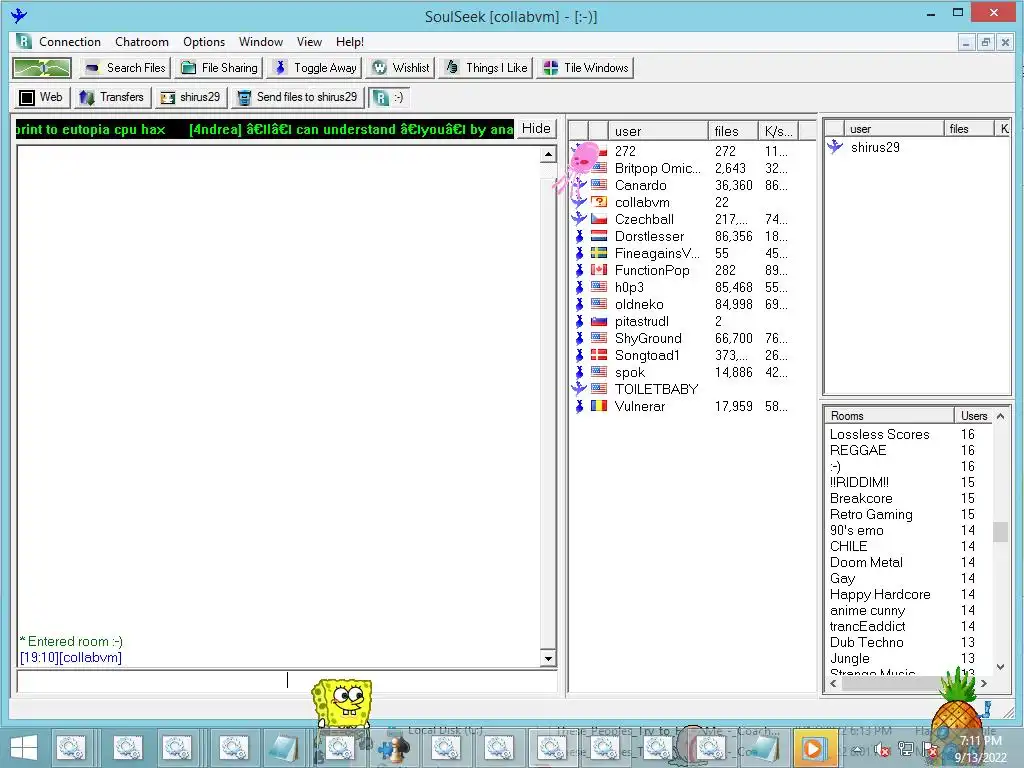Open Things I Like
The height and width of the screenshot is (768, 1024).
click(487, 67)
